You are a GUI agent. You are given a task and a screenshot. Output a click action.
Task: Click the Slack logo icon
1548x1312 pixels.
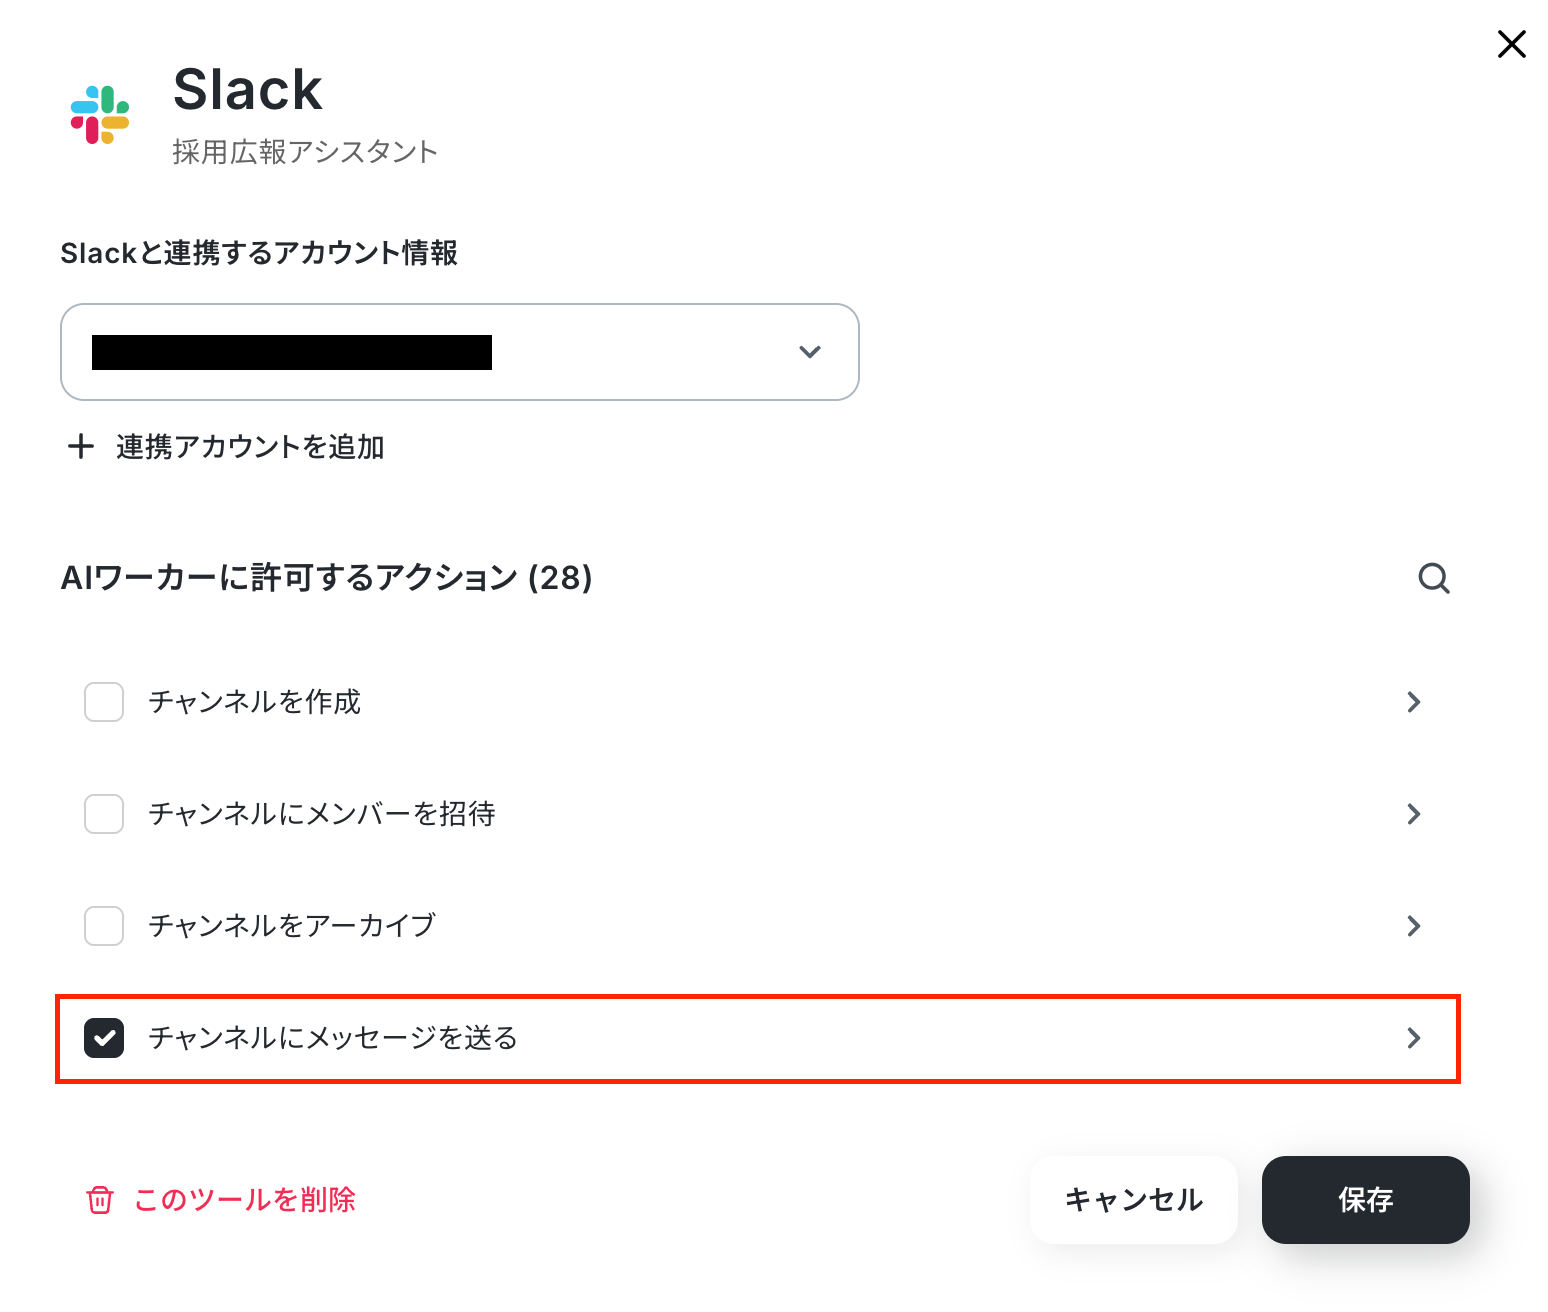(x=100, y=115)
